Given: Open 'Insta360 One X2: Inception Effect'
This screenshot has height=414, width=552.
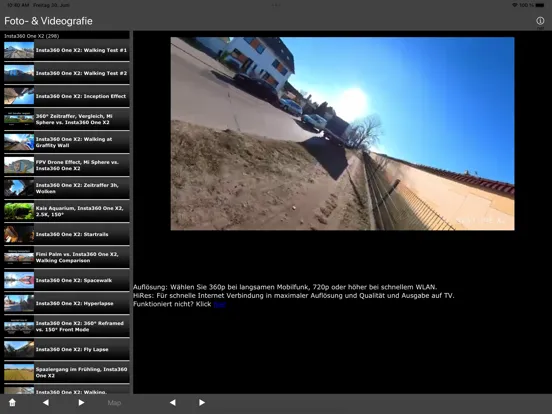Looking at the screenshot, I should click(67, 96).
